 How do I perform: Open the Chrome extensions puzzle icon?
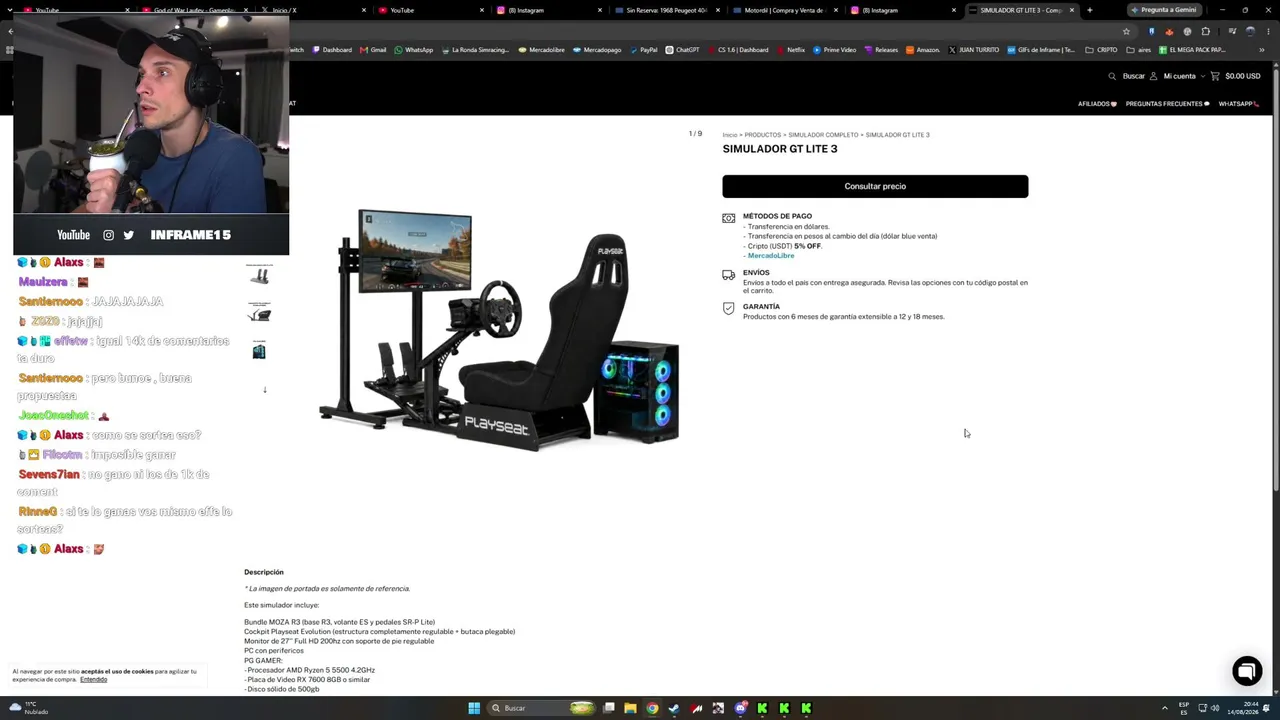pos(1205,31)
